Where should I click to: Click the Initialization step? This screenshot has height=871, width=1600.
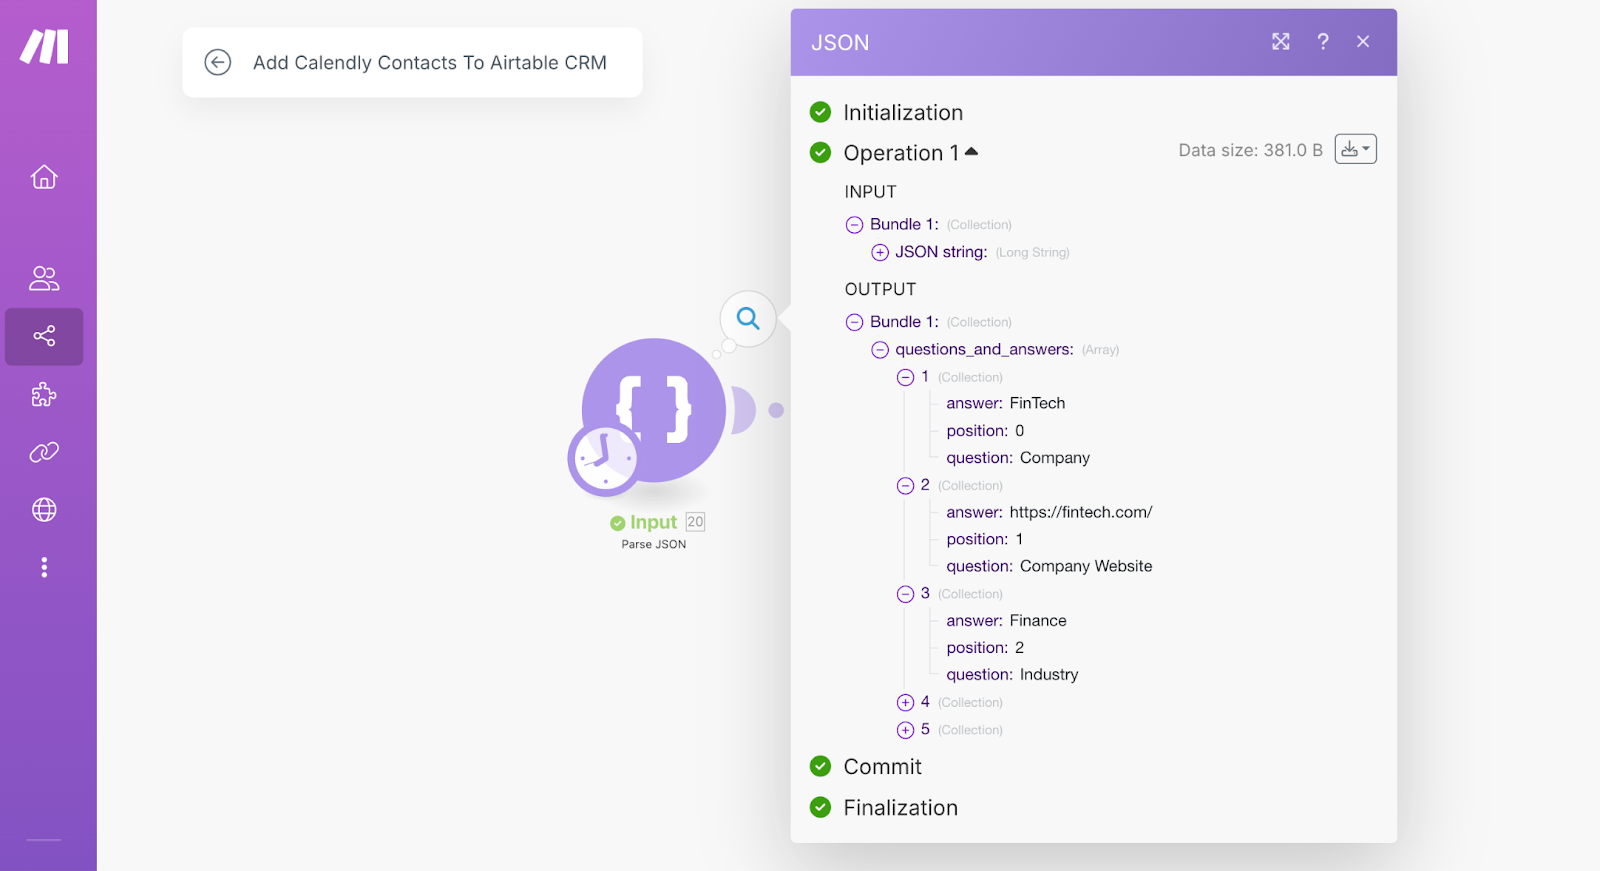(x=903, y=112)
